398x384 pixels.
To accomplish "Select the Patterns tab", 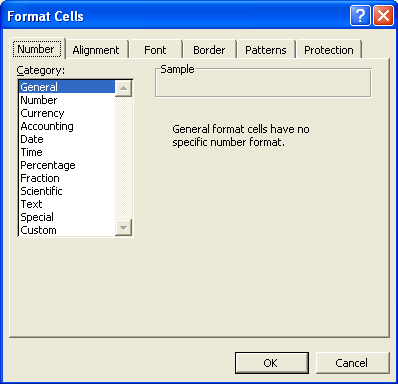I will click(266, 50).
